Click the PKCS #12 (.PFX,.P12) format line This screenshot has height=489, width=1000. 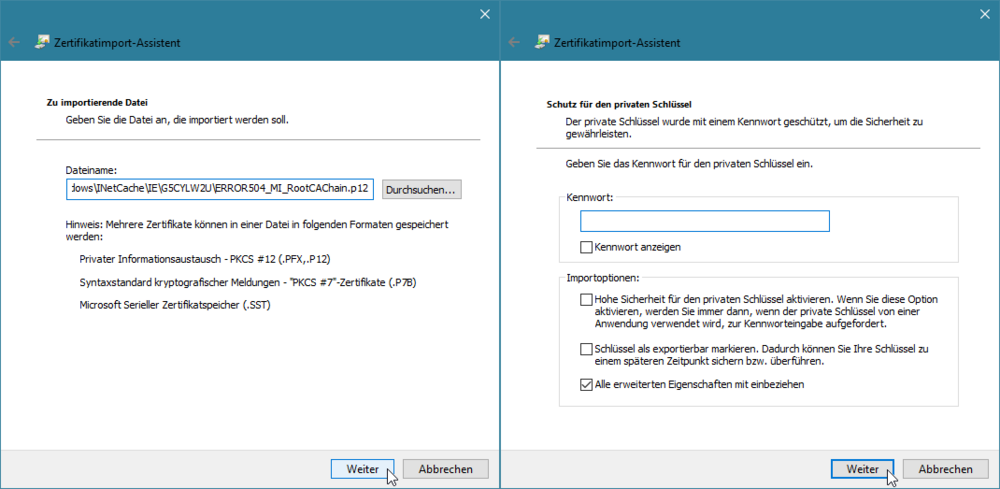[x=205, y=259]
